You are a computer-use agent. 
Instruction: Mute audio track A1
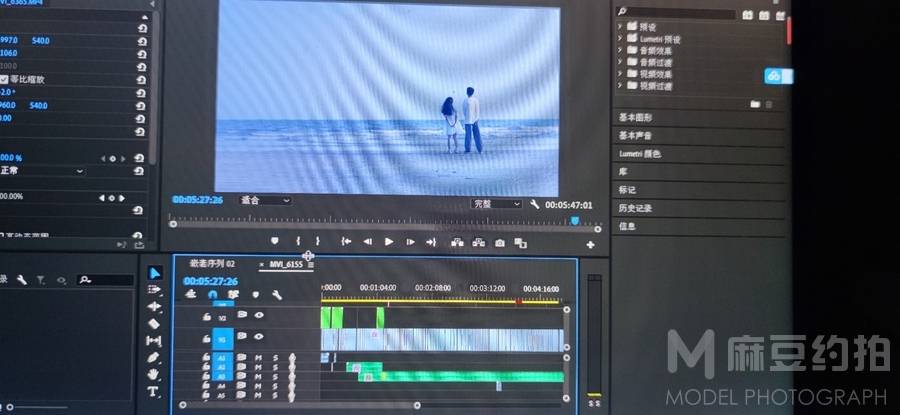click(258, 358)
